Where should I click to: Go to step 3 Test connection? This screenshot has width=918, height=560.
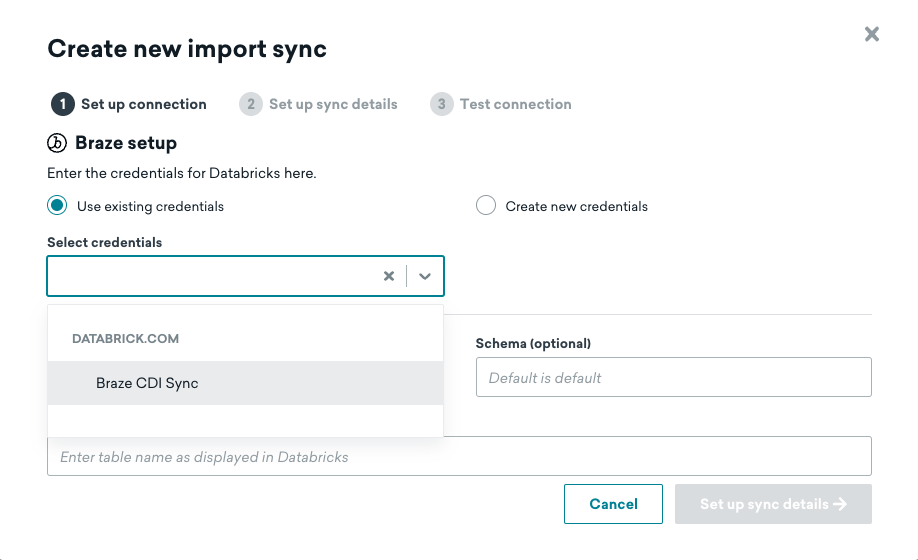tap(501, 104)
